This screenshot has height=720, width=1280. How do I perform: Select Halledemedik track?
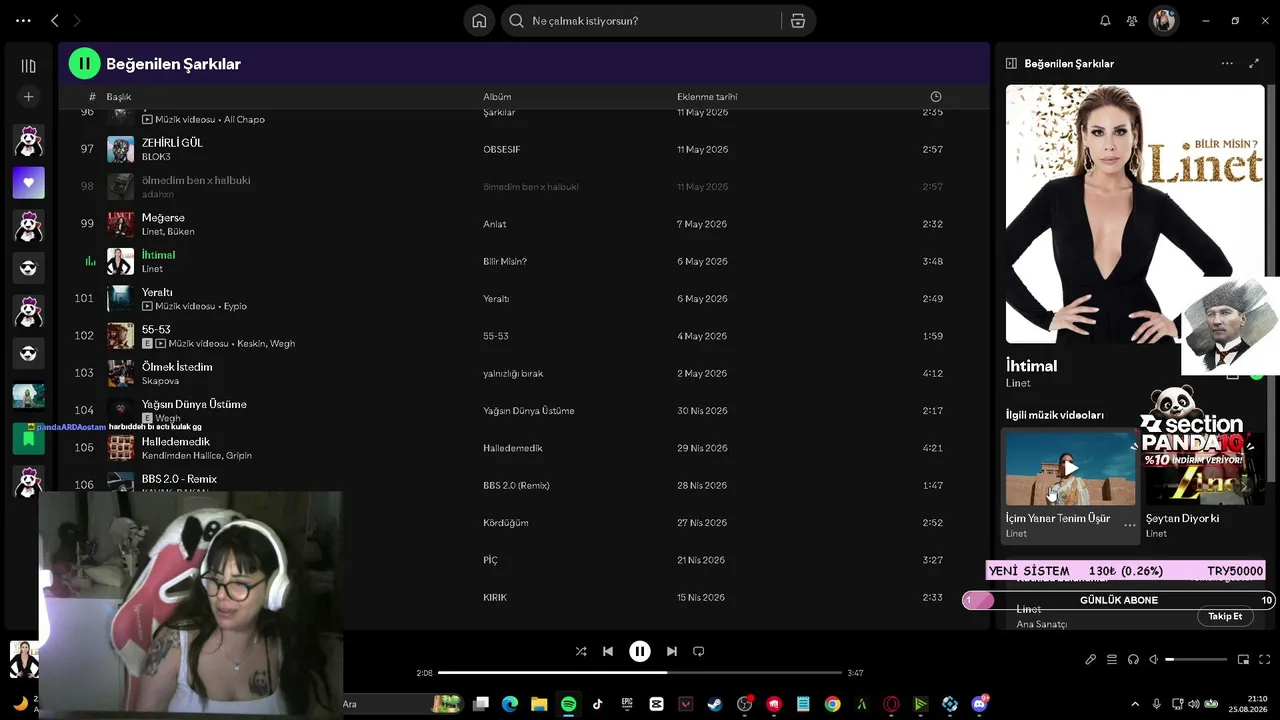pyautogui.click(x=176, y=441)
